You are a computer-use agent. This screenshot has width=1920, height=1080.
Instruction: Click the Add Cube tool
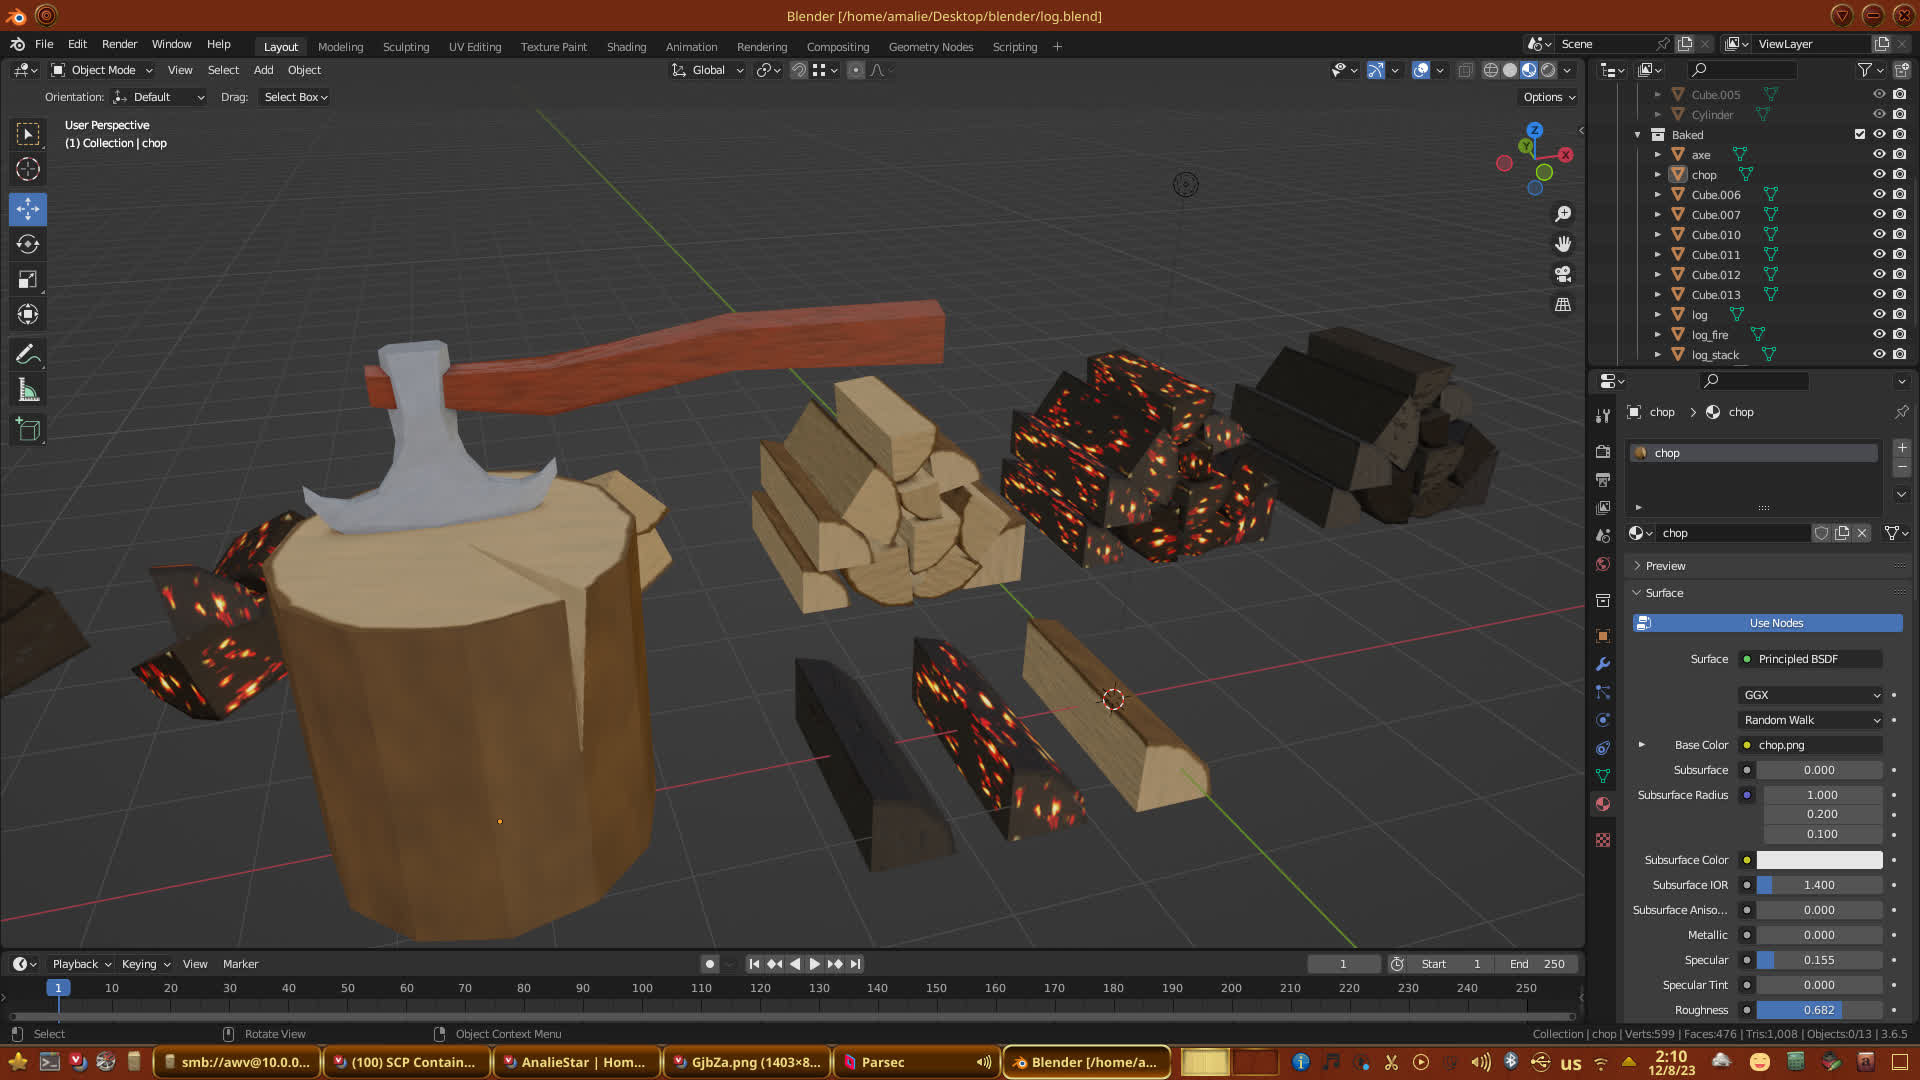click(x=28, y=430)
